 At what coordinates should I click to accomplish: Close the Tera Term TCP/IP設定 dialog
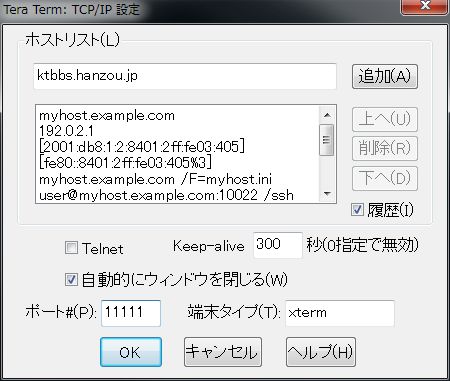click(424, 7)
